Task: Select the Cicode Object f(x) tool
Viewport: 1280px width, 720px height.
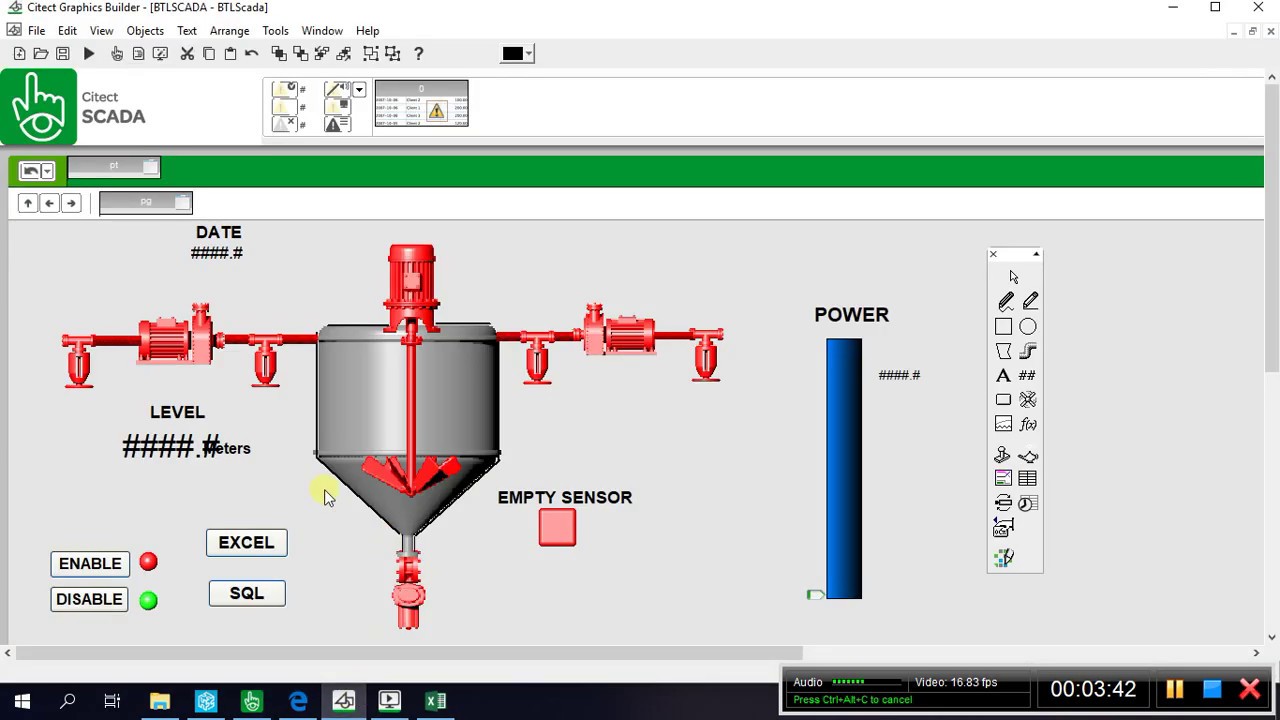Action: (x=1028, y=424)
